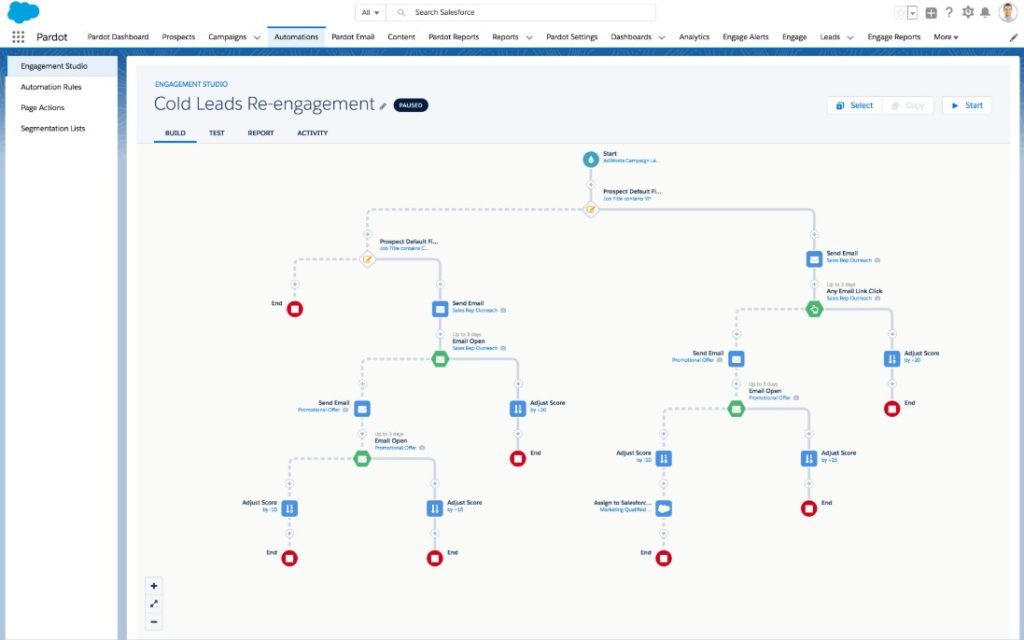This screenshot has height=640, width=1024.
Task: Click the Copy button
Action: (908, 105)
